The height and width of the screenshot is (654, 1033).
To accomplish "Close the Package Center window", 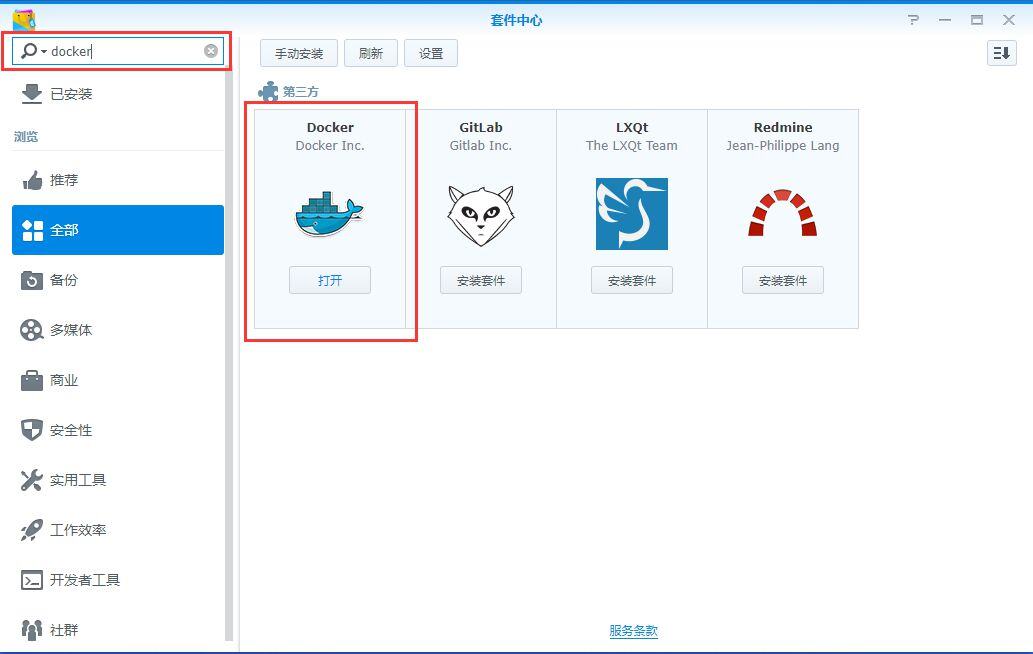I will pos(1009,20).
